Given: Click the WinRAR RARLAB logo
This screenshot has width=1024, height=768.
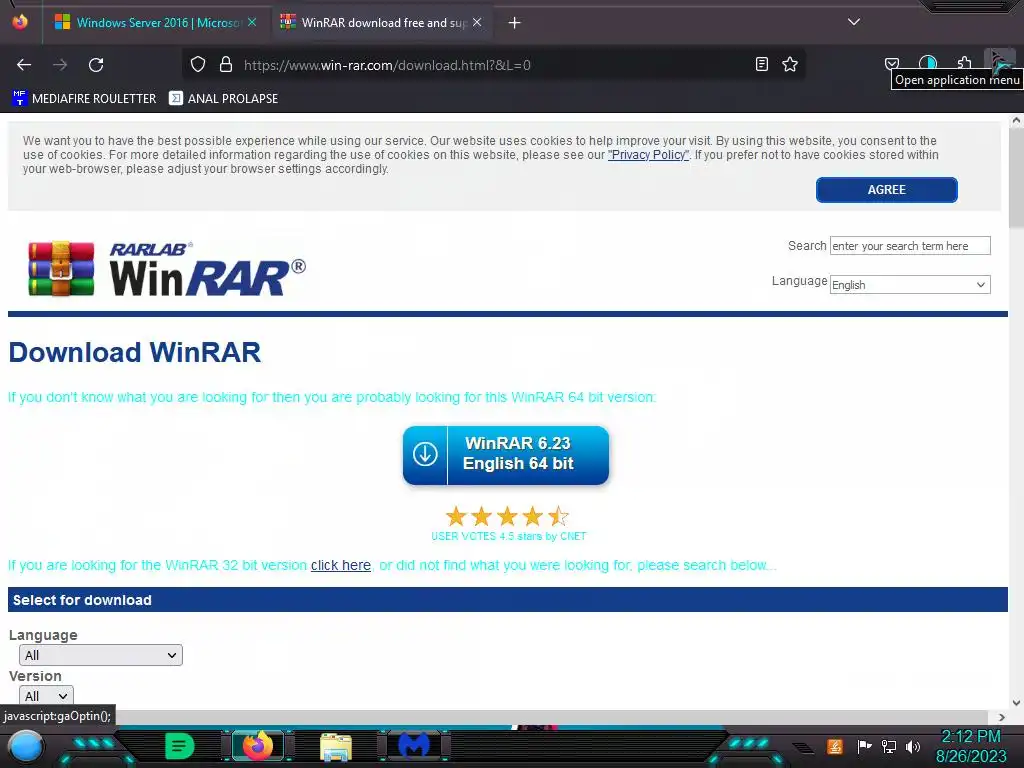Looking at the screenshot, I should [x=167, y=268].
